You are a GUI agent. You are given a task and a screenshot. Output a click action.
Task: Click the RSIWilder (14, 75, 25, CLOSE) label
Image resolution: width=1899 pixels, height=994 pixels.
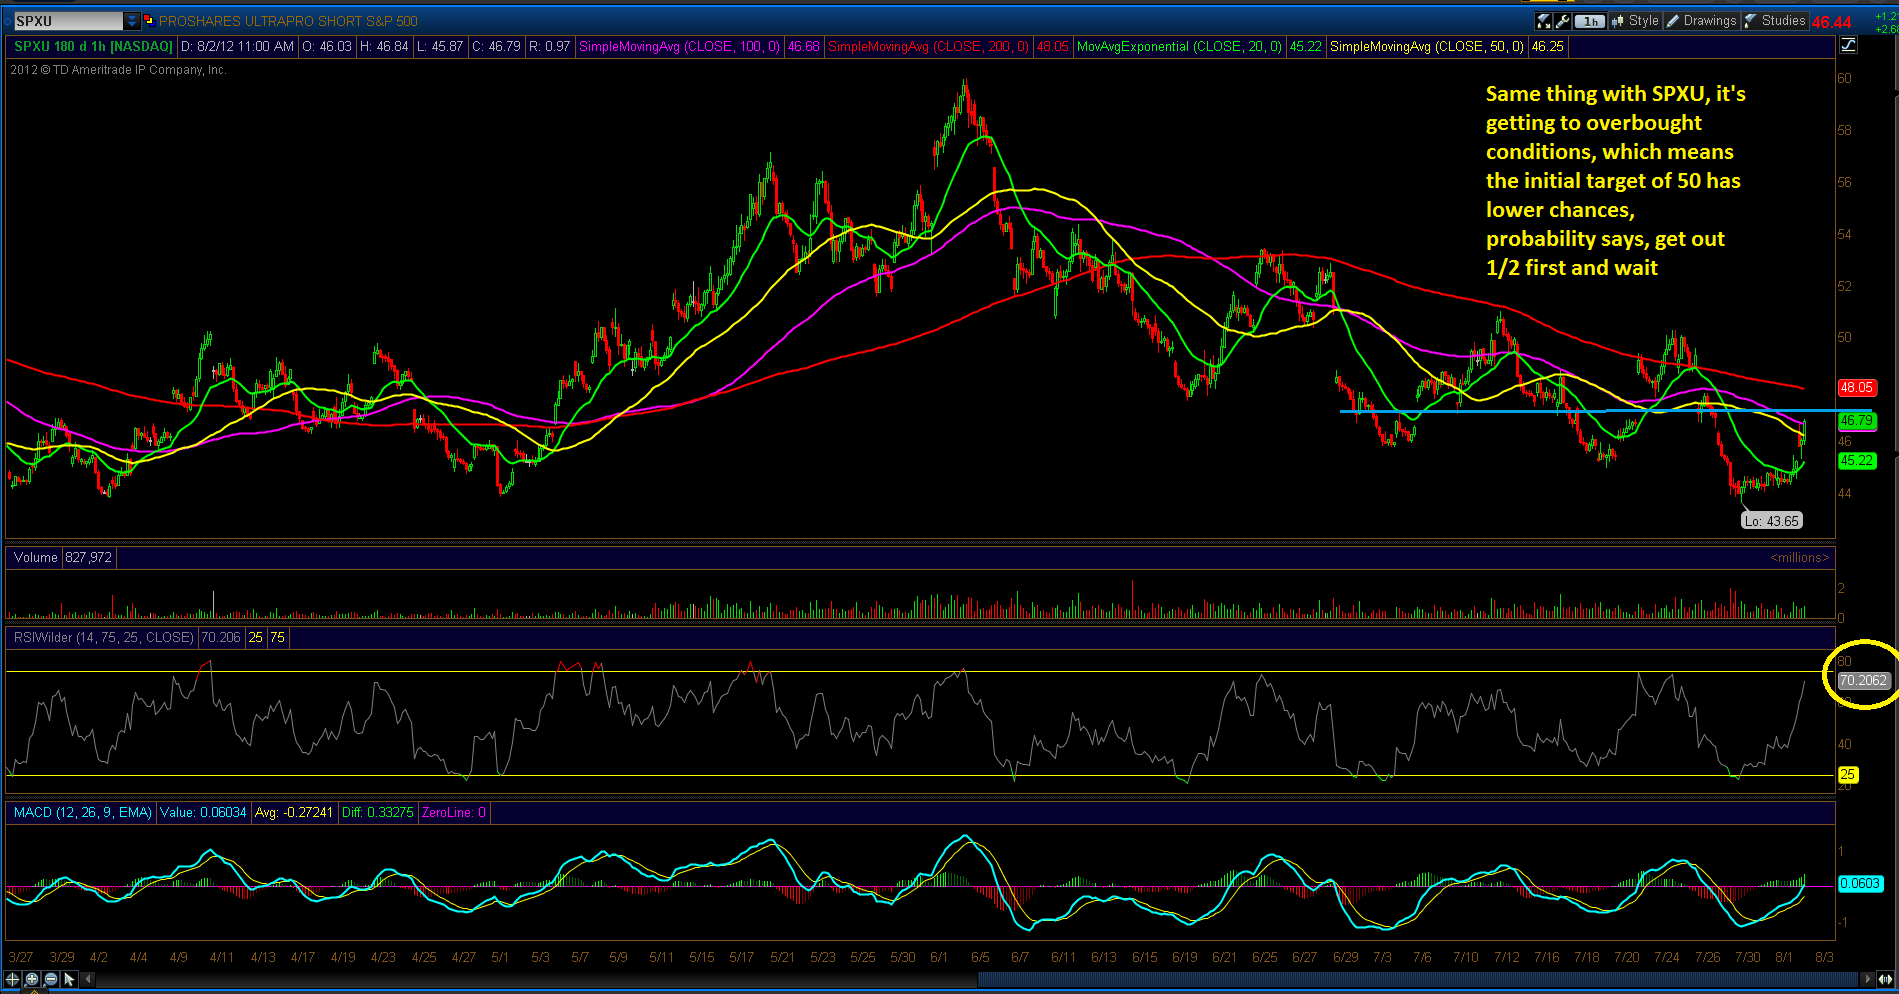point(103,637)
